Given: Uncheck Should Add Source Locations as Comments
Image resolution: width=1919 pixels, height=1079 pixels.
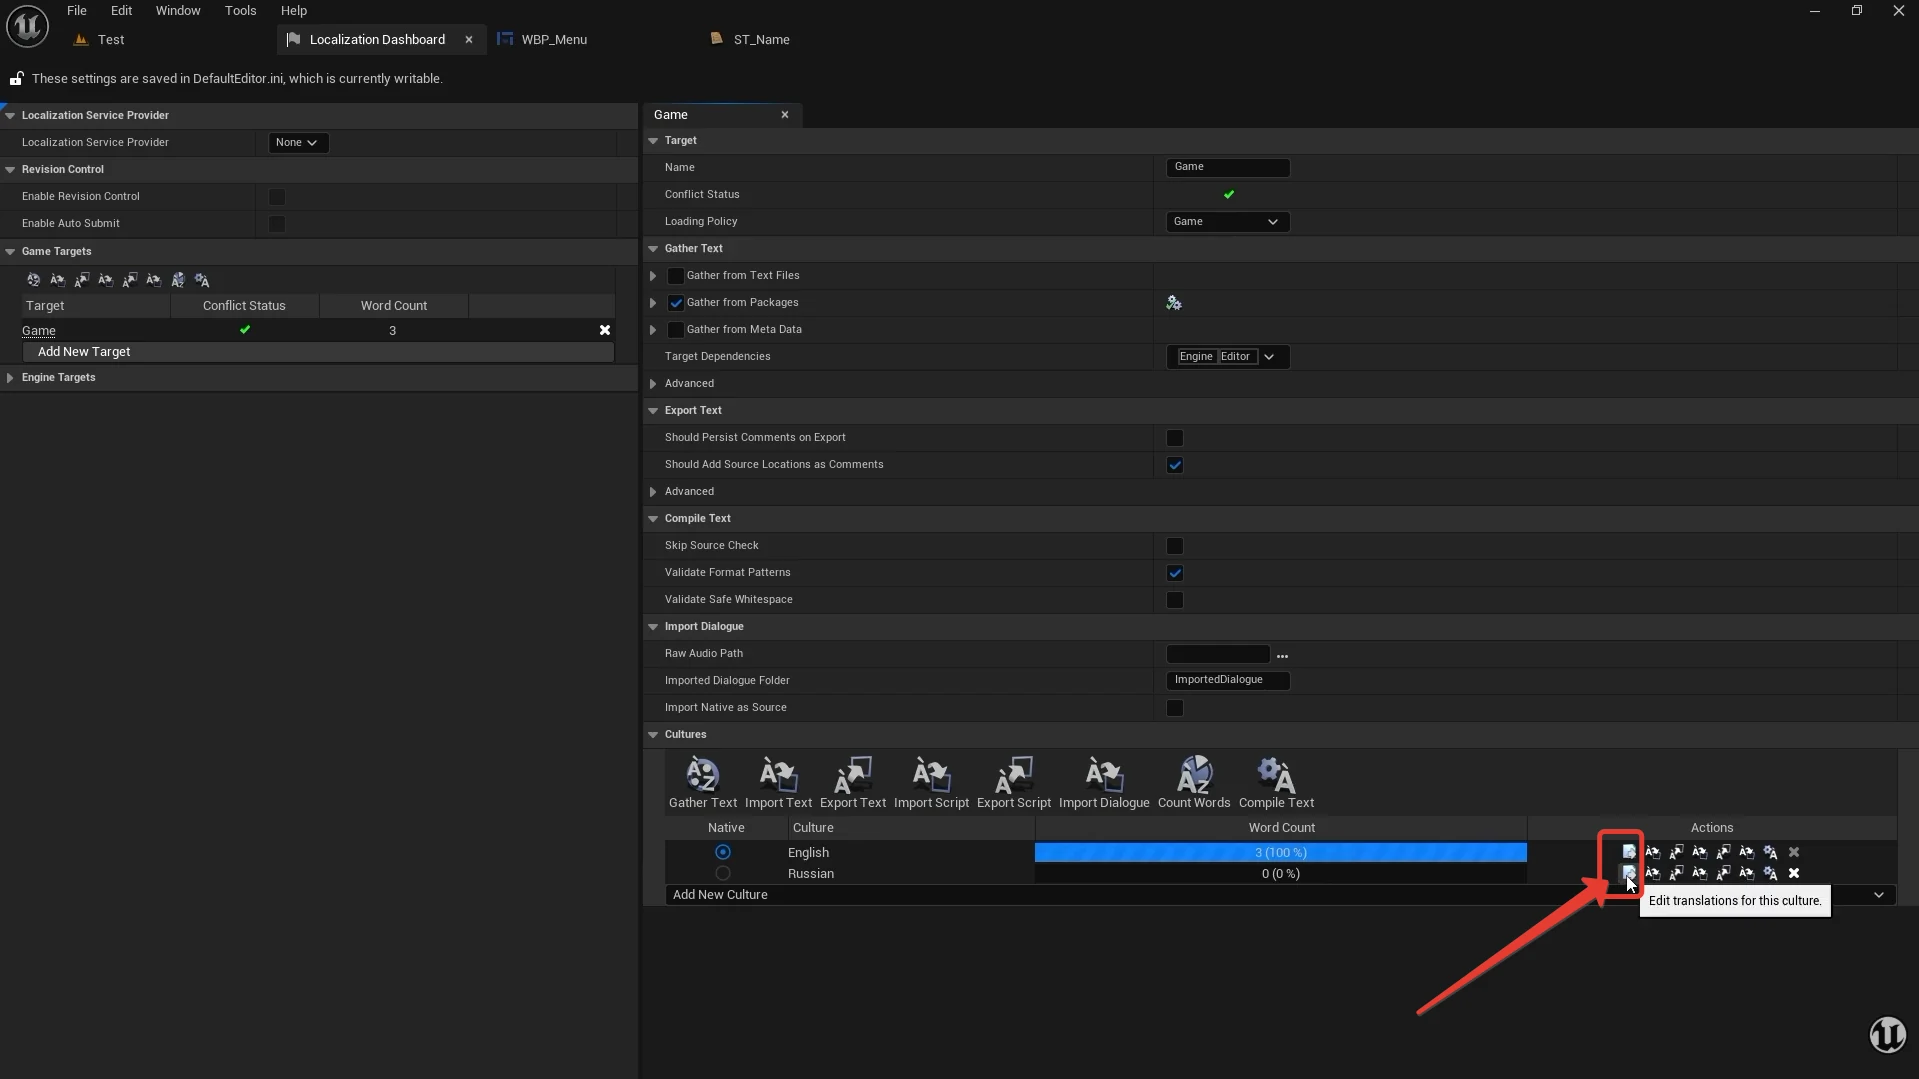Looking at the screenshot, I should coord(1175,465).
